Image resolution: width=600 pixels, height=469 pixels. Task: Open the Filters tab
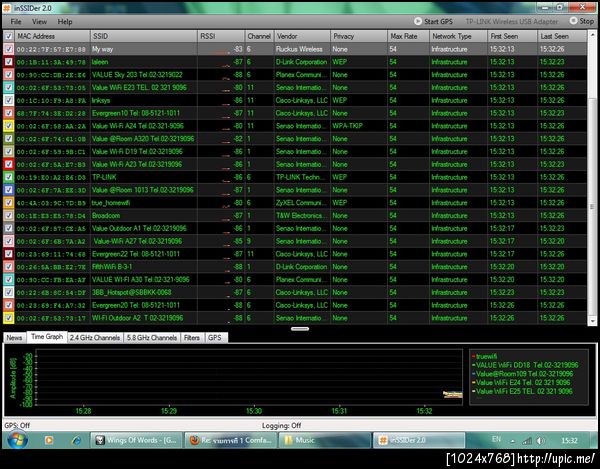tap(192, 337)
